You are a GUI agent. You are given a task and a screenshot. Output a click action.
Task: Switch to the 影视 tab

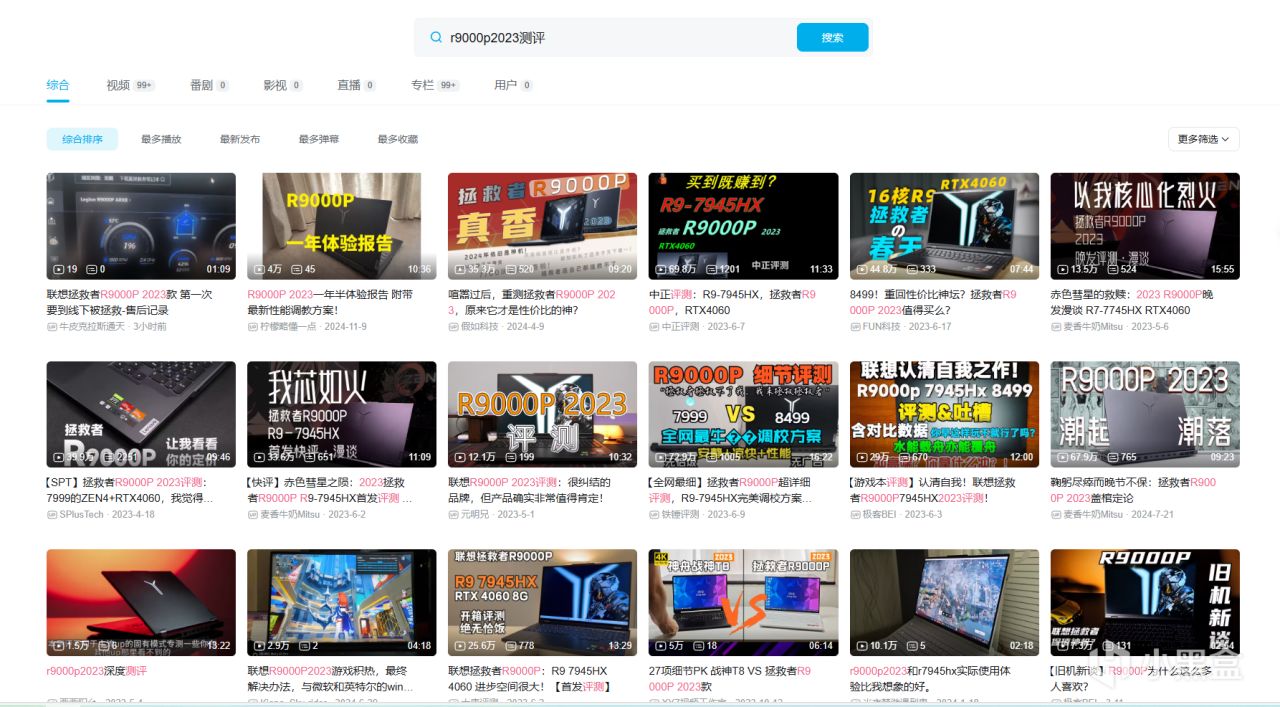(283, 85)
